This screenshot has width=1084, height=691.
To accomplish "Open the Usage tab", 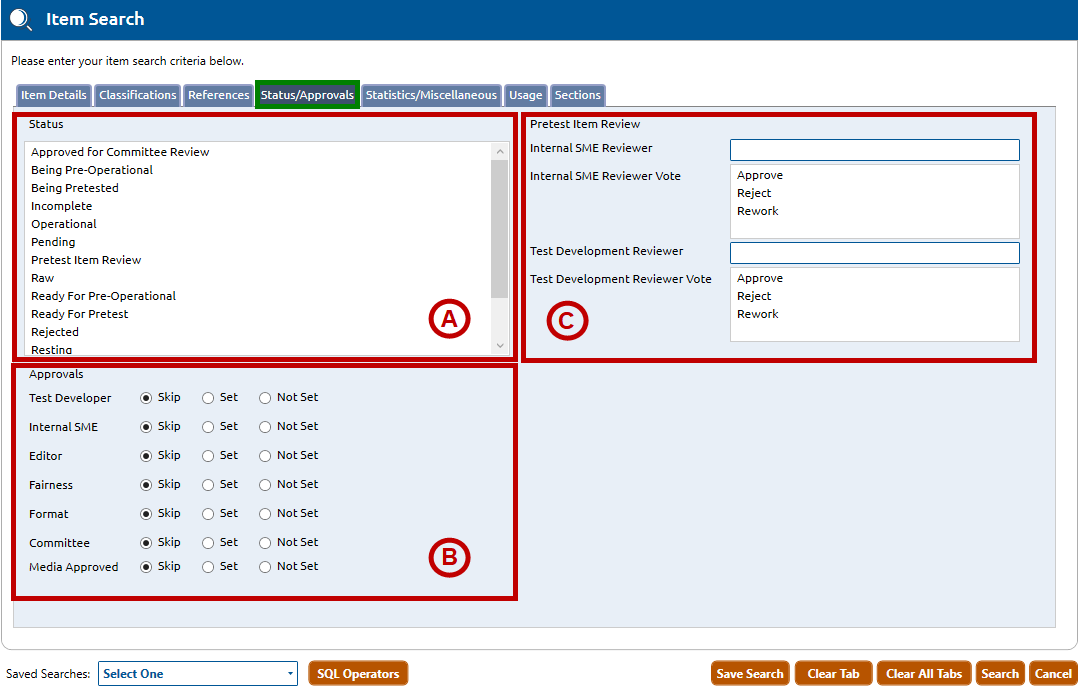I will tap(525, 96).
